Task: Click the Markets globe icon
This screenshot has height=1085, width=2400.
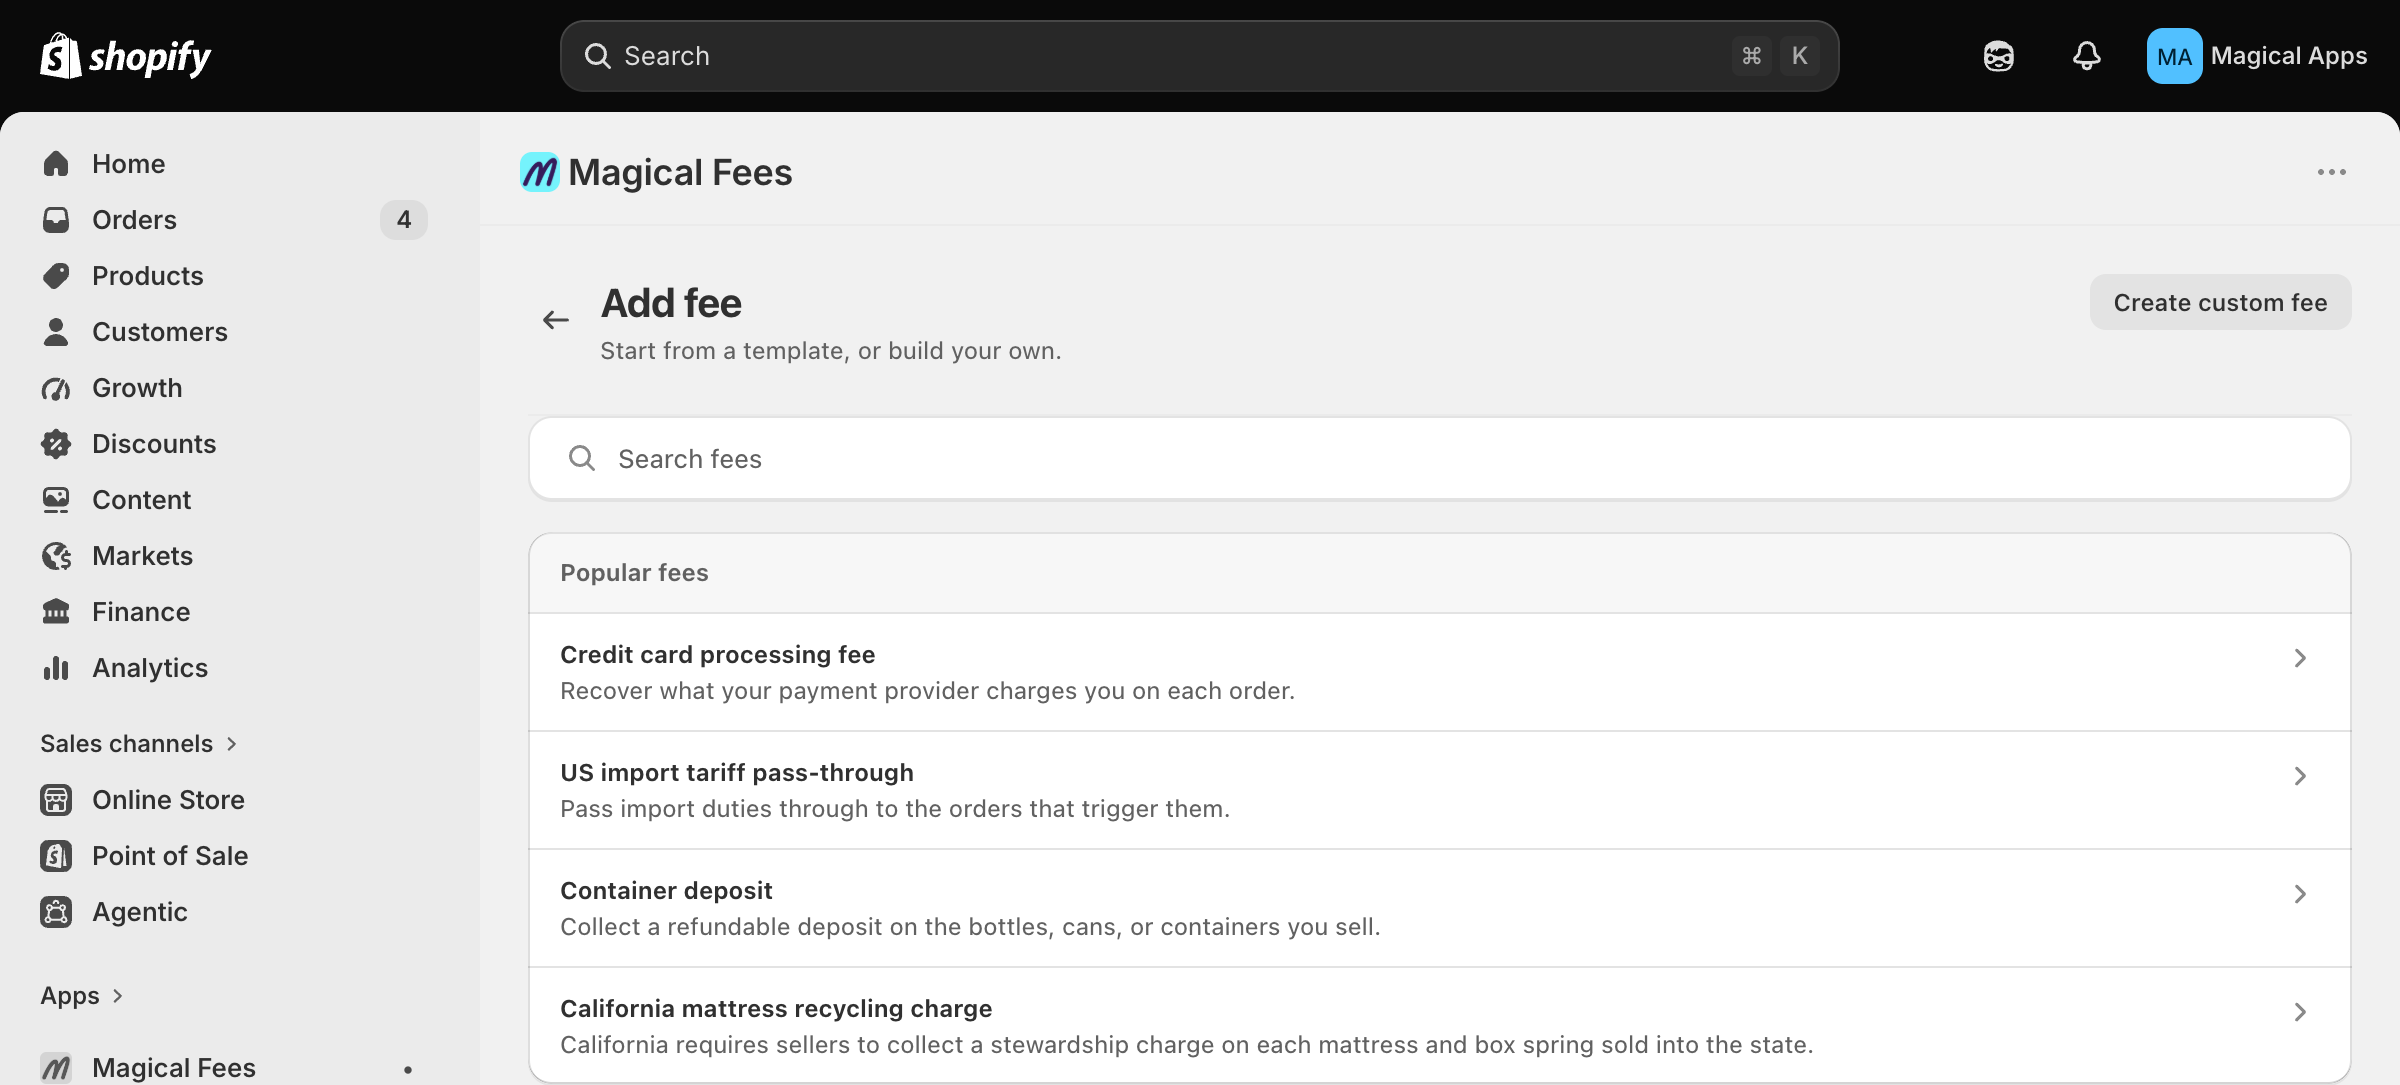Action: pos(56,556)
